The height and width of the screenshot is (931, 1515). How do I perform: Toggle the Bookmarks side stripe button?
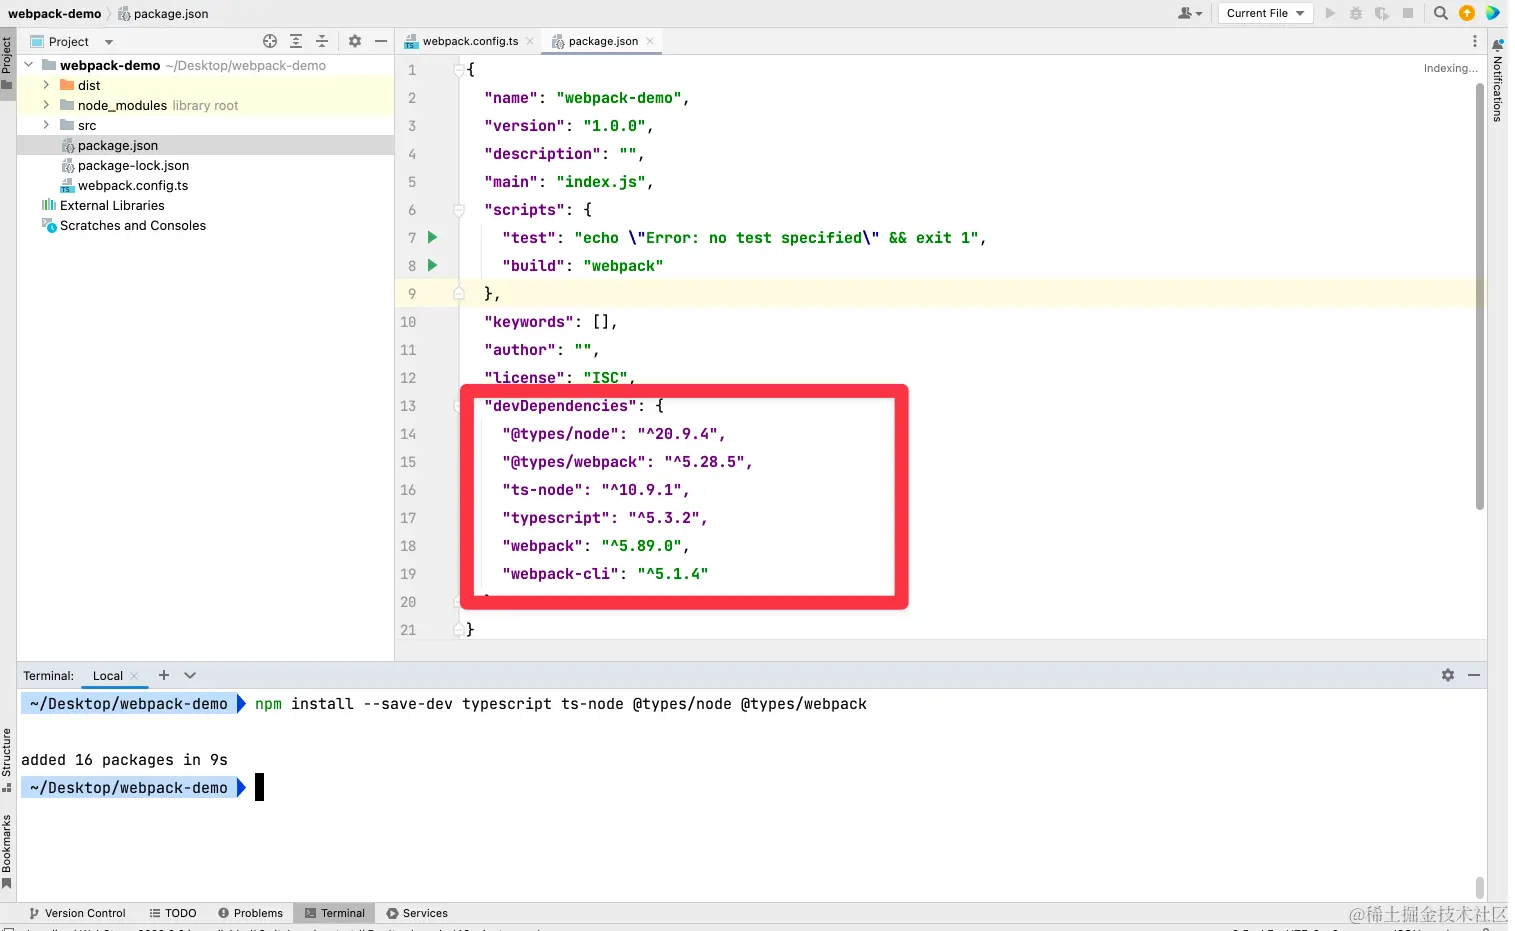tap(7, 851)
